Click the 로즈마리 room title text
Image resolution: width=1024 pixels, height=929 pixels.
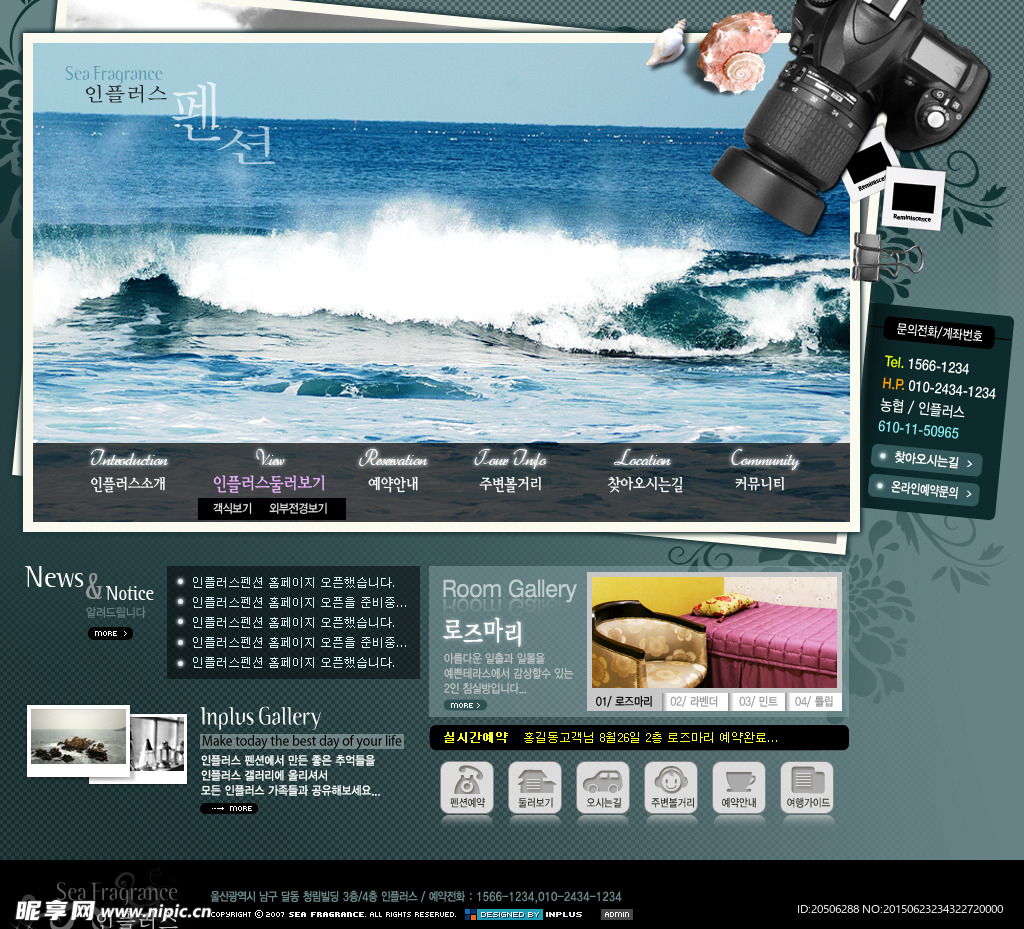point(483,632)
